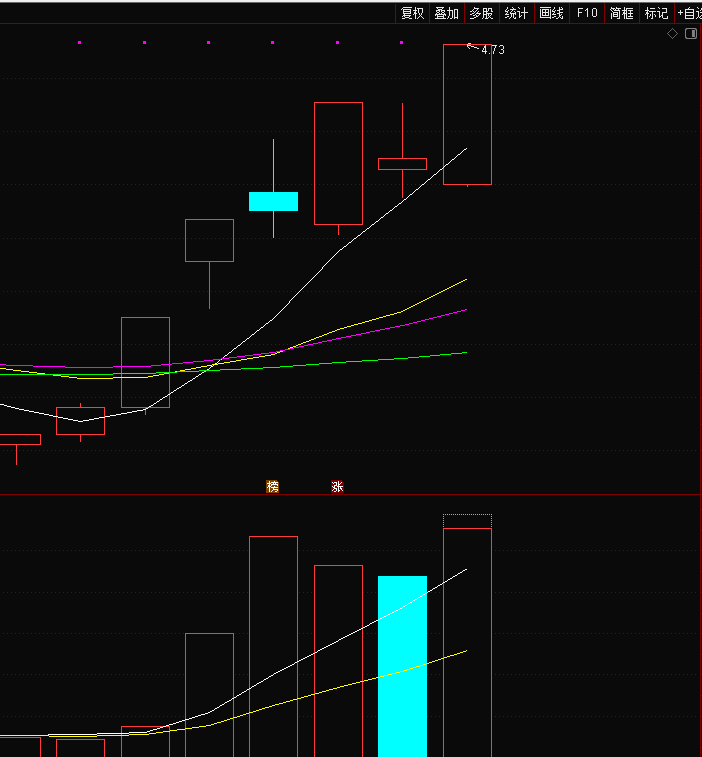Open the F10 company info page
702x757 pixels.
pos(587,13)
